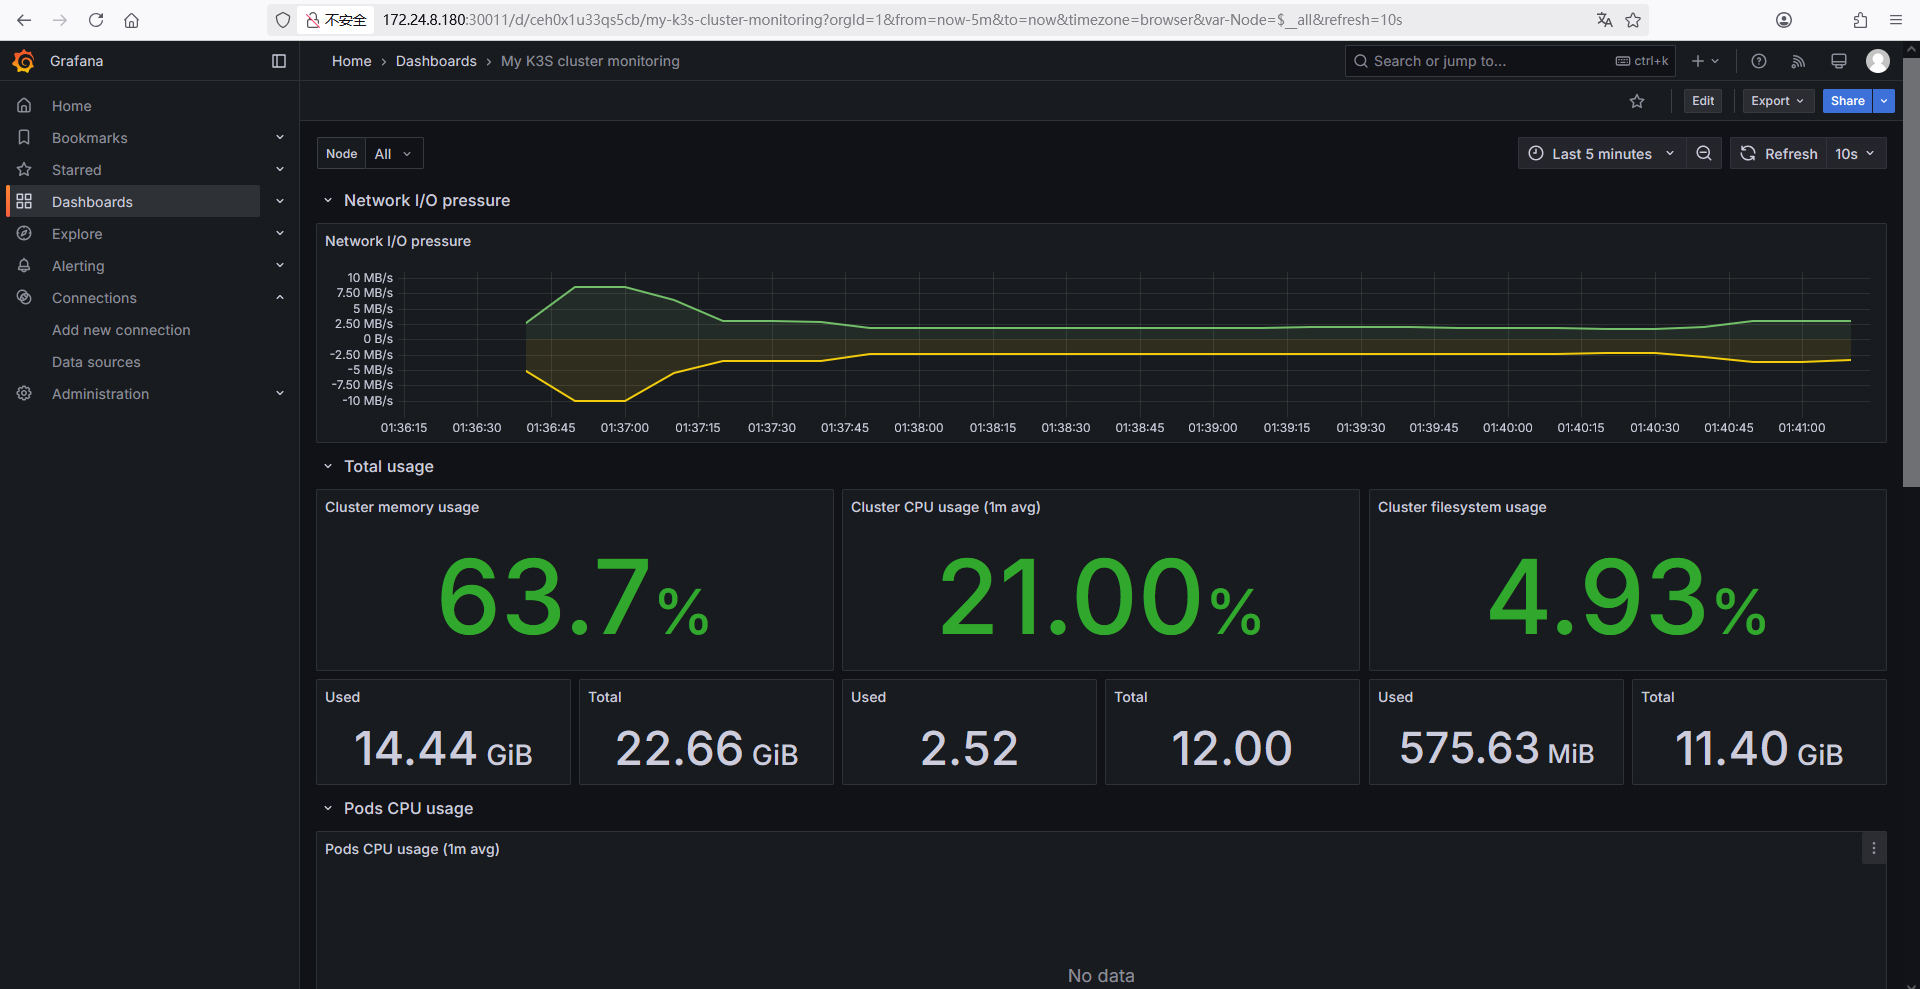
Task: Click the blue Share button
Action: click(1847, 101)
